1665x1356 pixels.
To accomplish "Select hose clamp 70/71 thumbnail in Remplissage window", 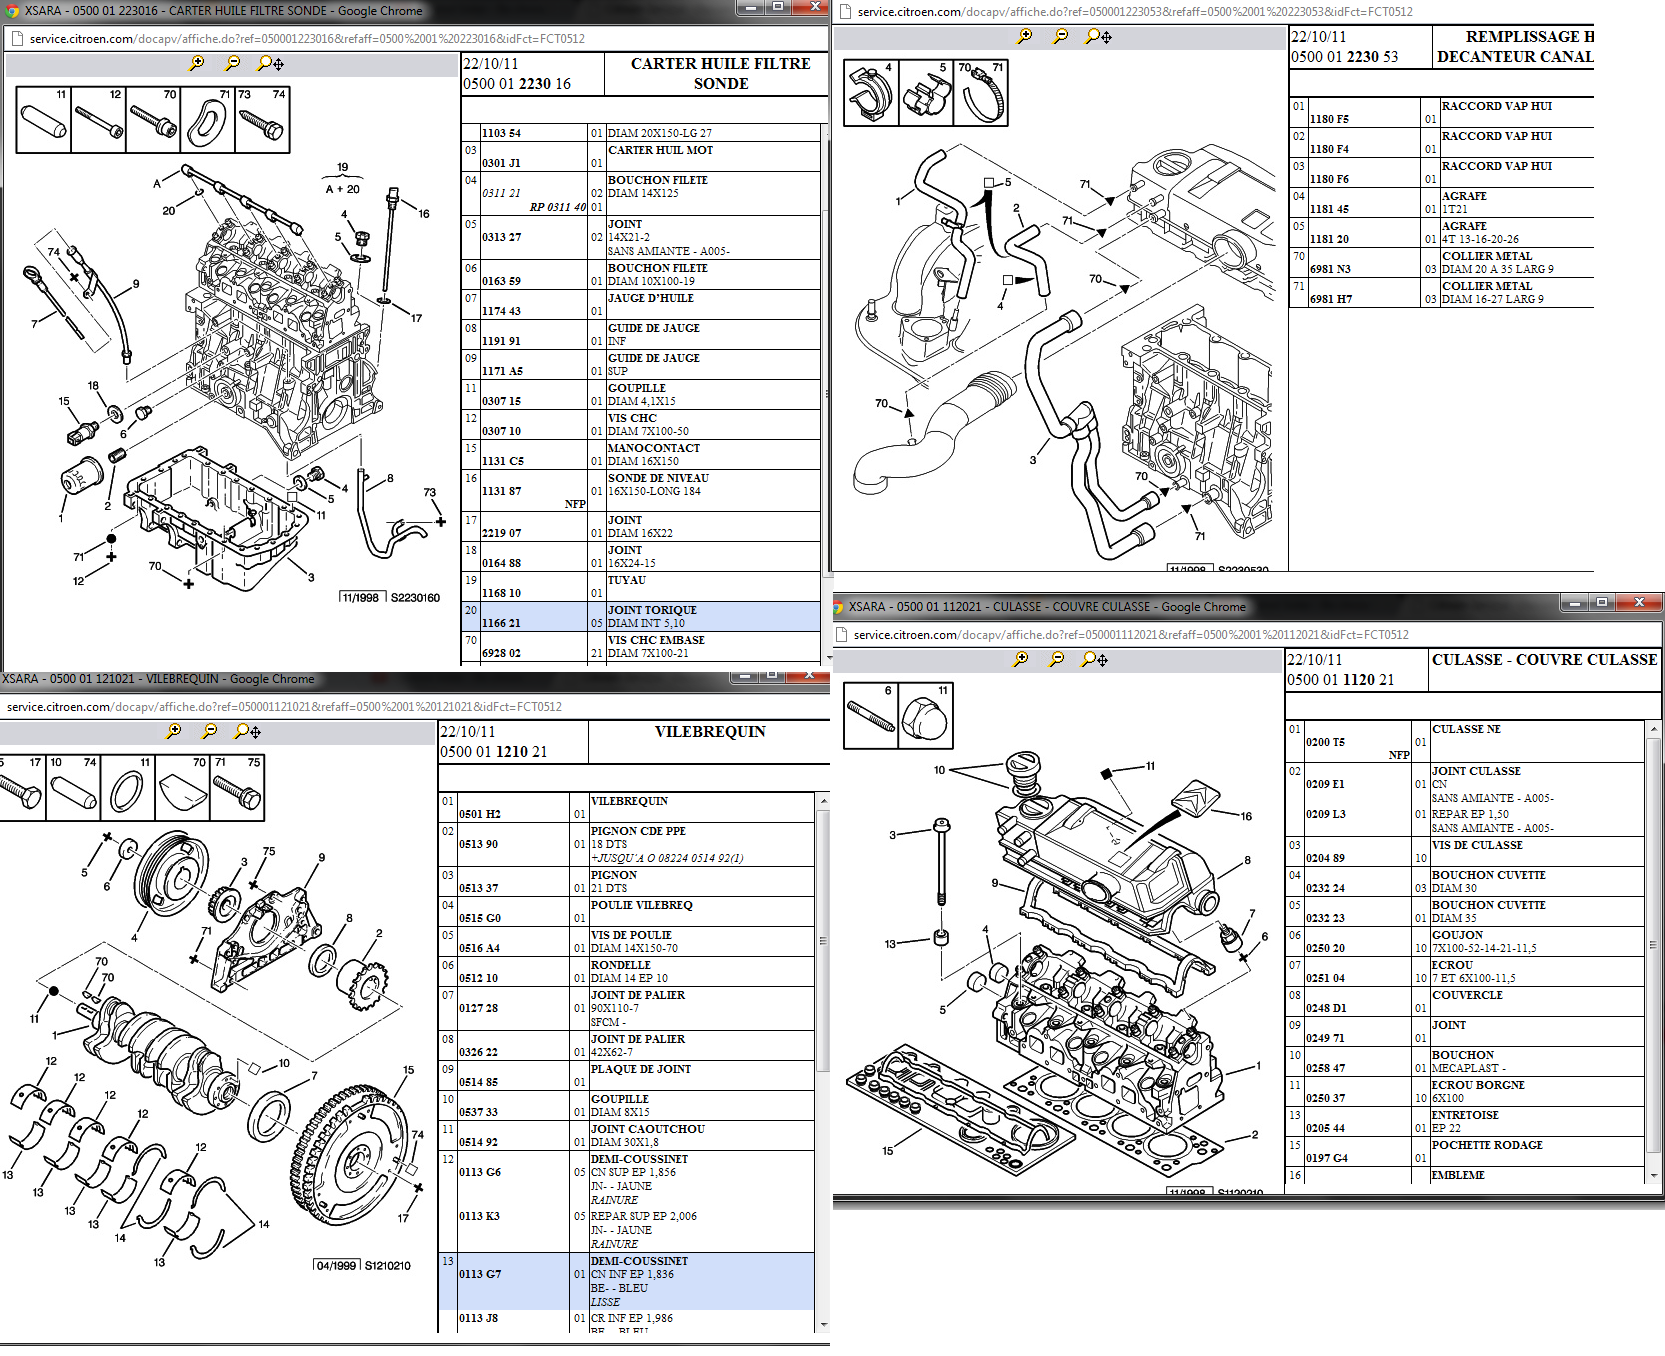I will point(981,93).
